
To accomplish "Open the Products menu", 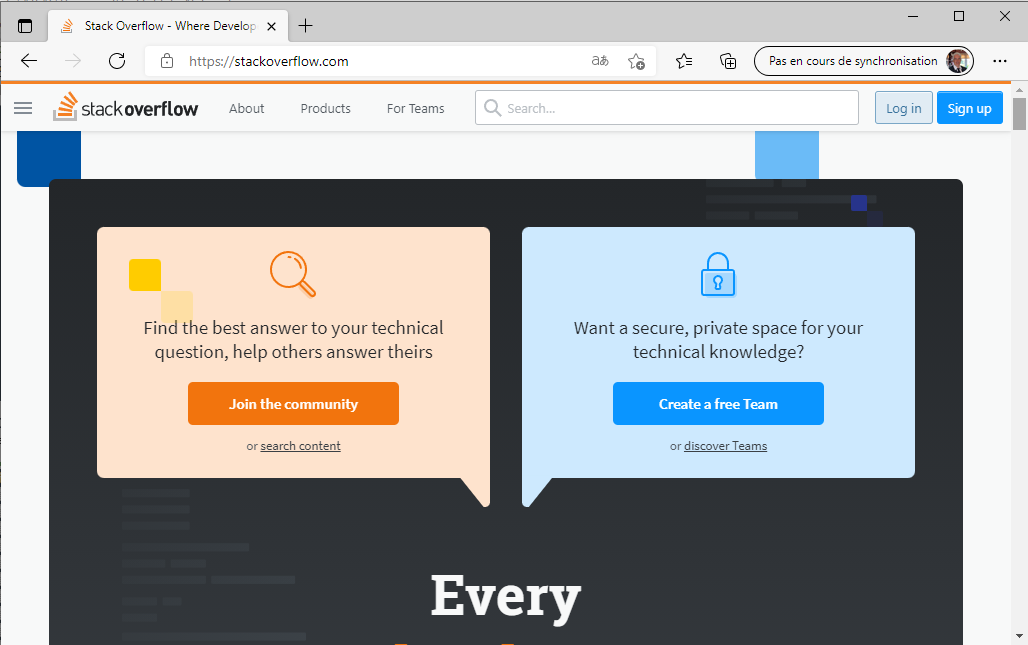I will pyautogui.click(x=326, y=109).
